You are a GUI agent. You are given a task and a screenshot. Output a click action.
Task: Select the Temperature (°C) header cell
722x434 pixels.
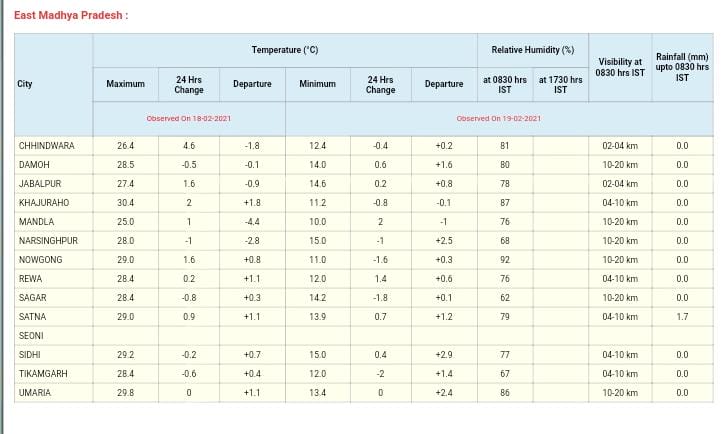pos(285,50)
